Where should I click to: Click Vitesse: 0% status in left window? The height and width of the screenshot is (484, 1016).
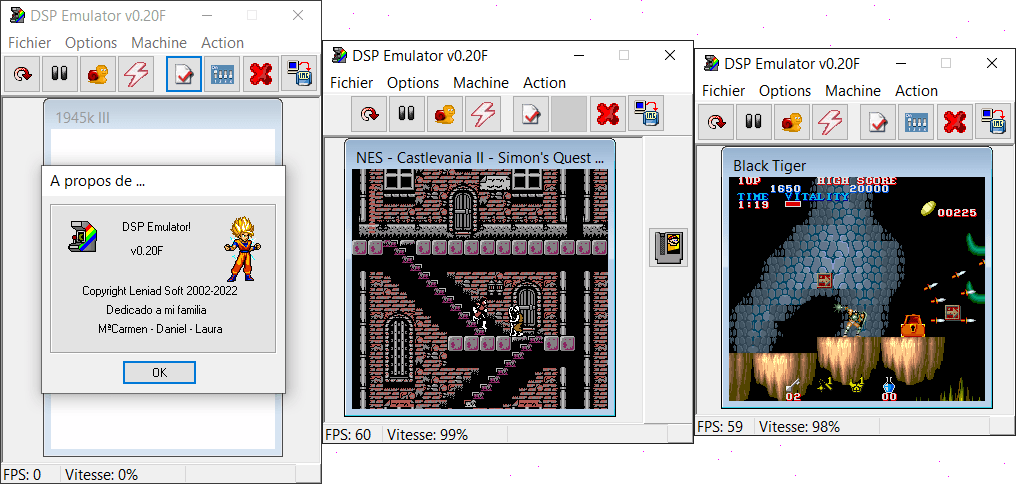[102, 475]
